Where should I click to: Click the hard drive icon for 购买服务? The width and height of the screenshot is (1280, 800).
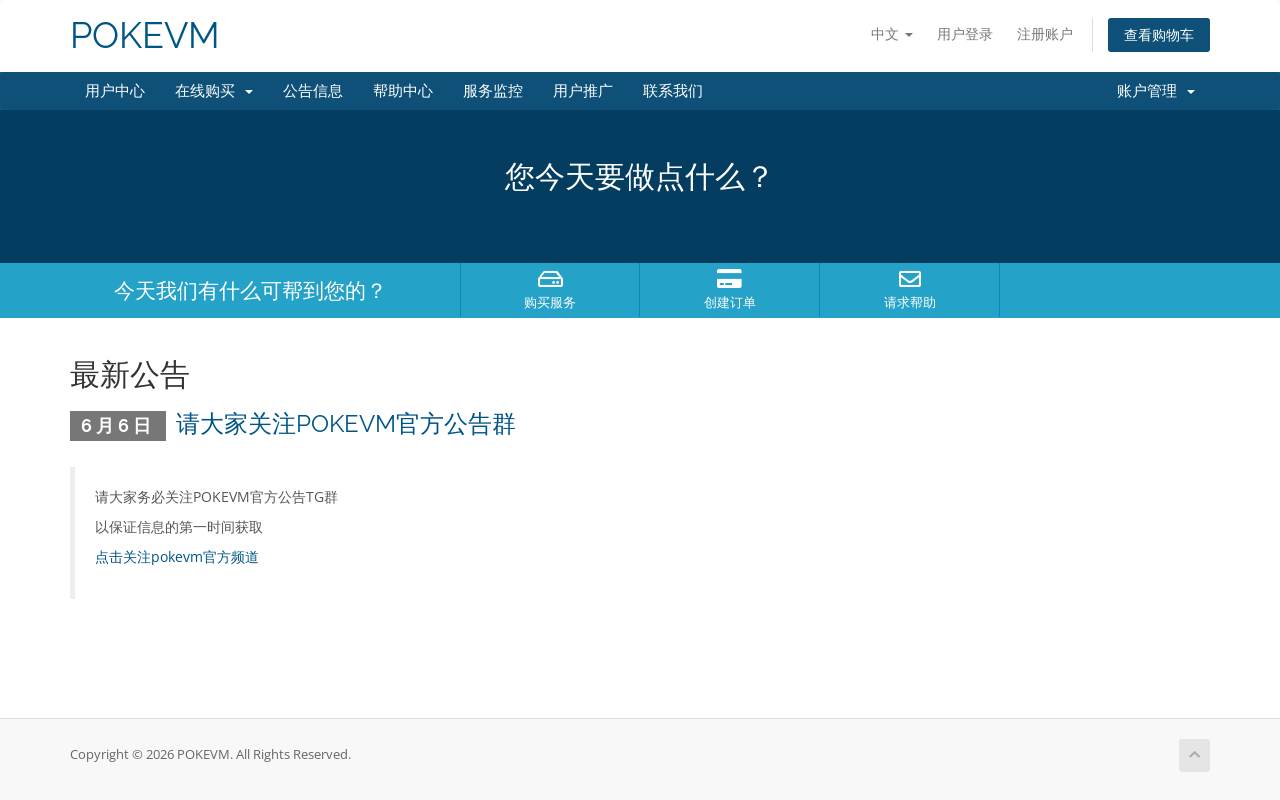pyautogui.click(x=550, y=279)
